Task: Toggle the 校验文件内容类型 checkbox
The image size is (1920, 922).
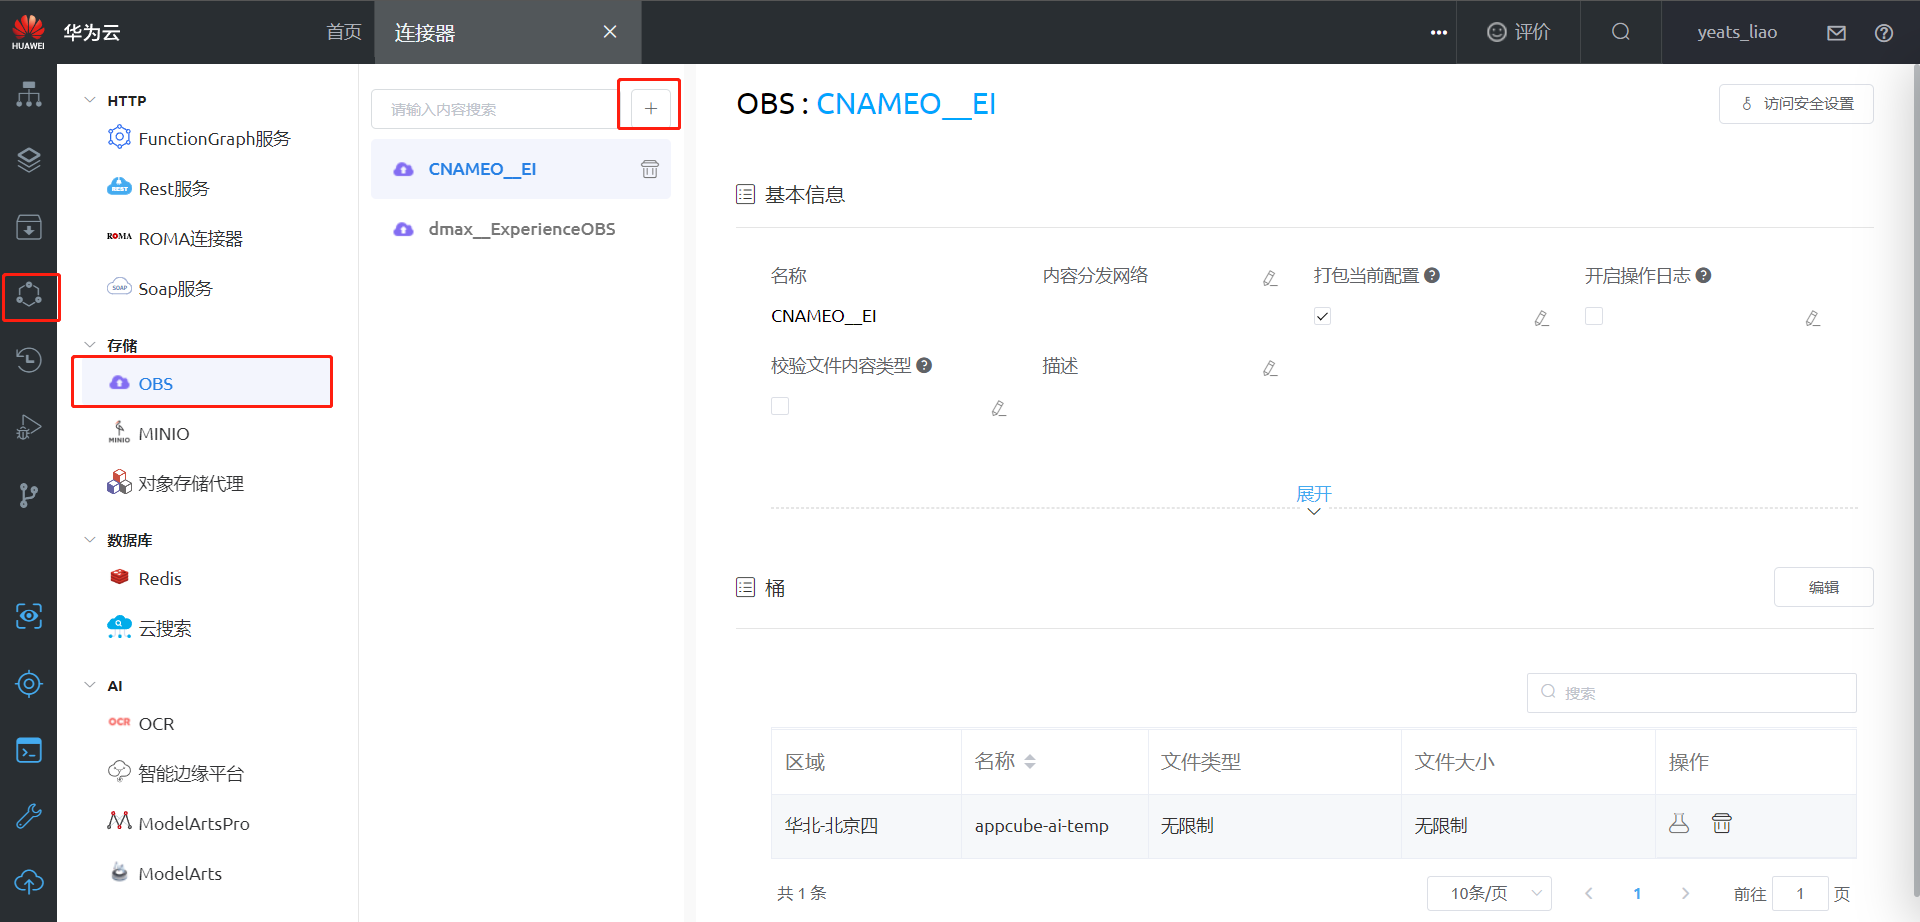Action: (780, 406)
